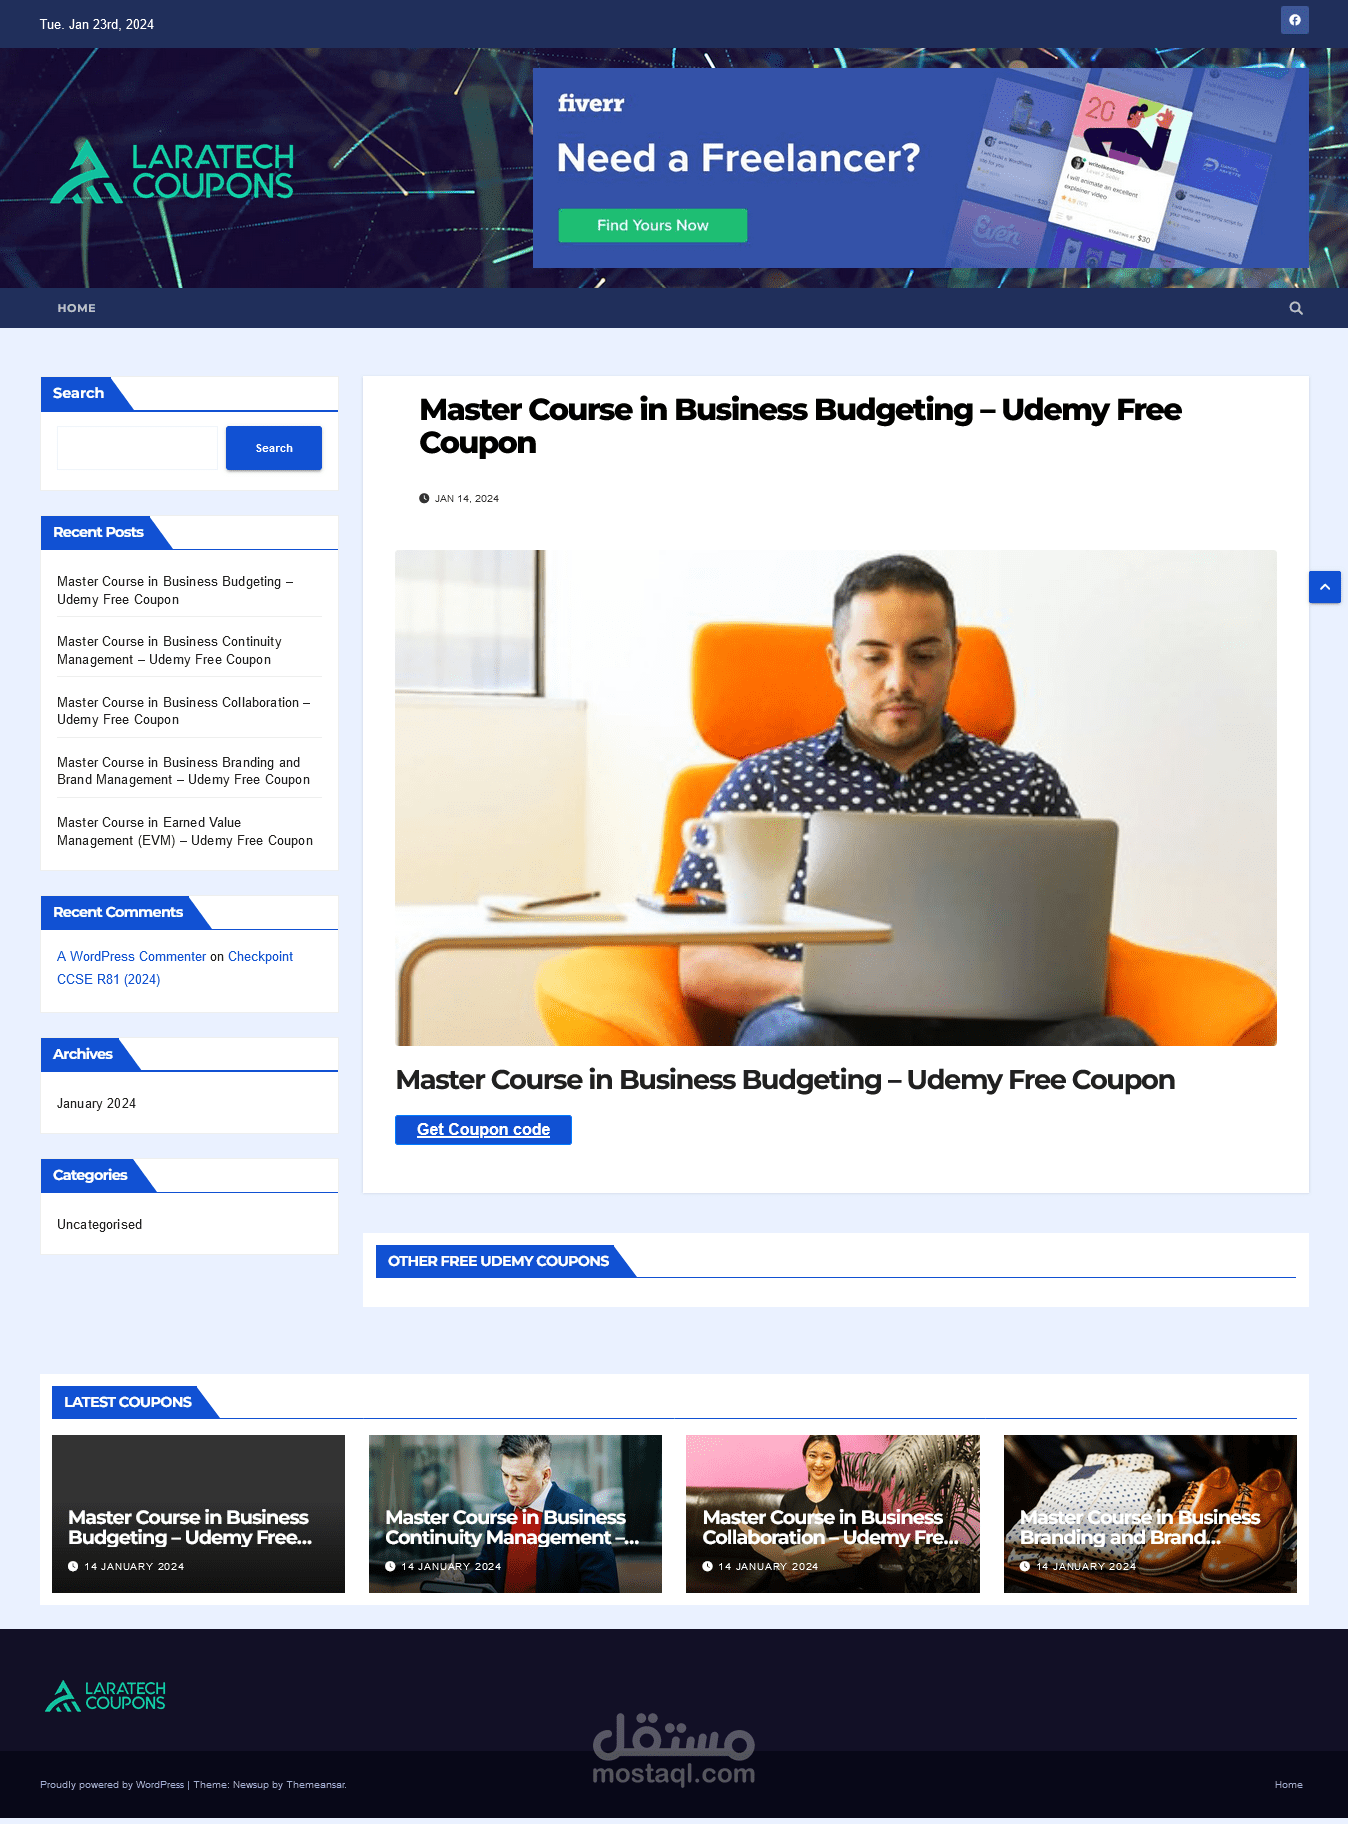Click the blue Search button
Screen dimensions: 1348x1824
(274, 448)
